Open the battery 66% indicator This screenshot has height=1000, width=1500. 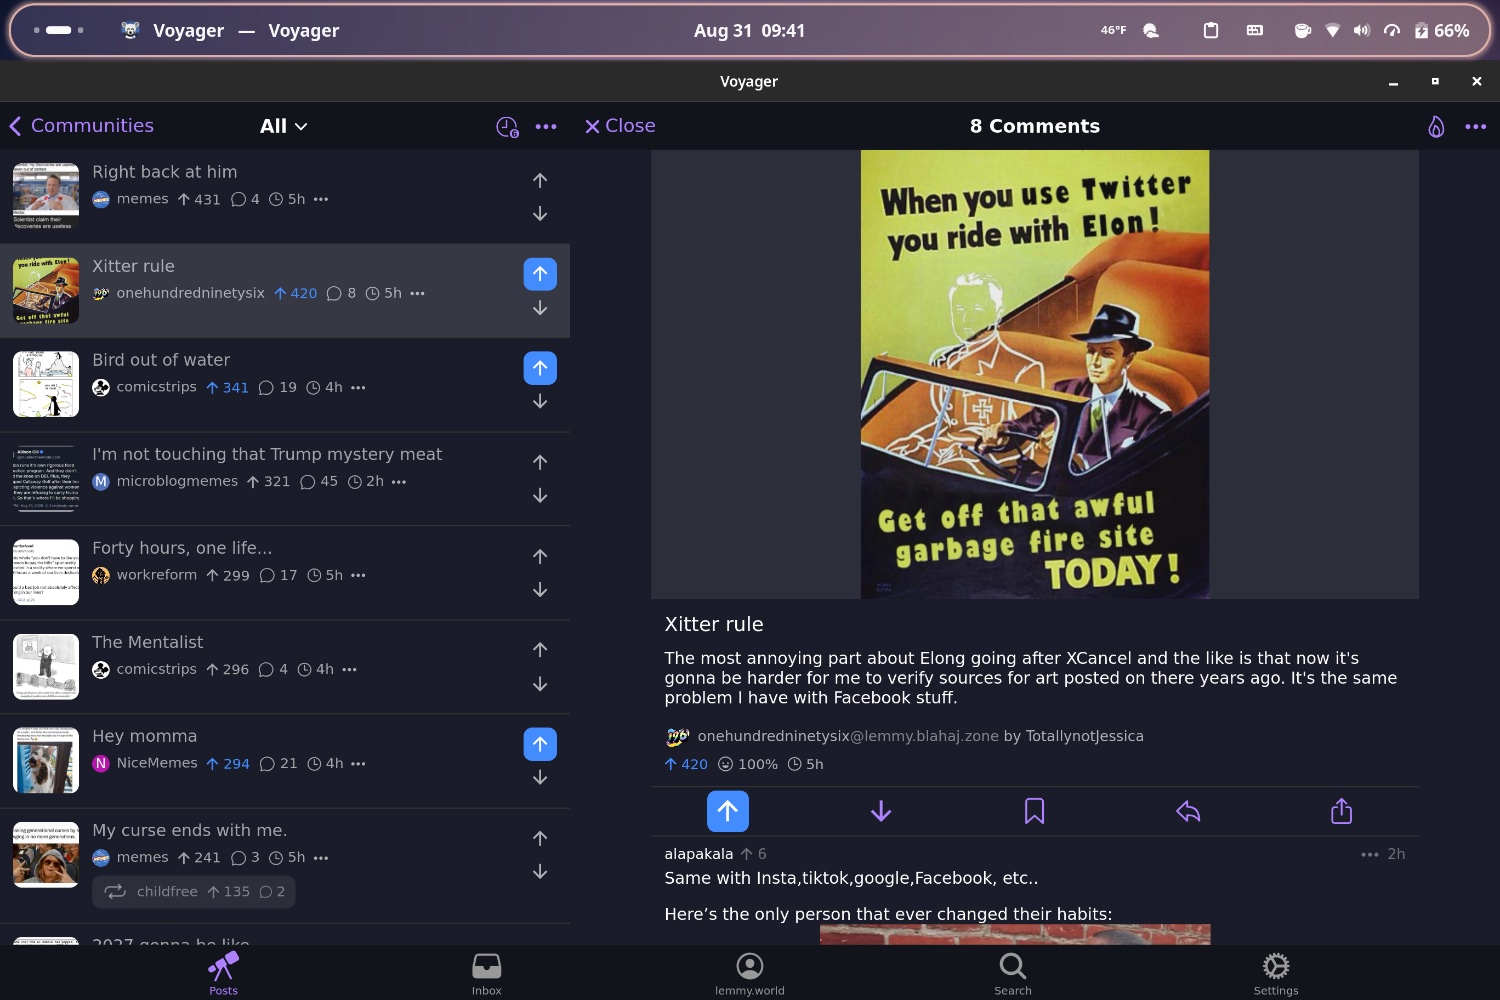pyautogui.click(x=1442, y=30)
